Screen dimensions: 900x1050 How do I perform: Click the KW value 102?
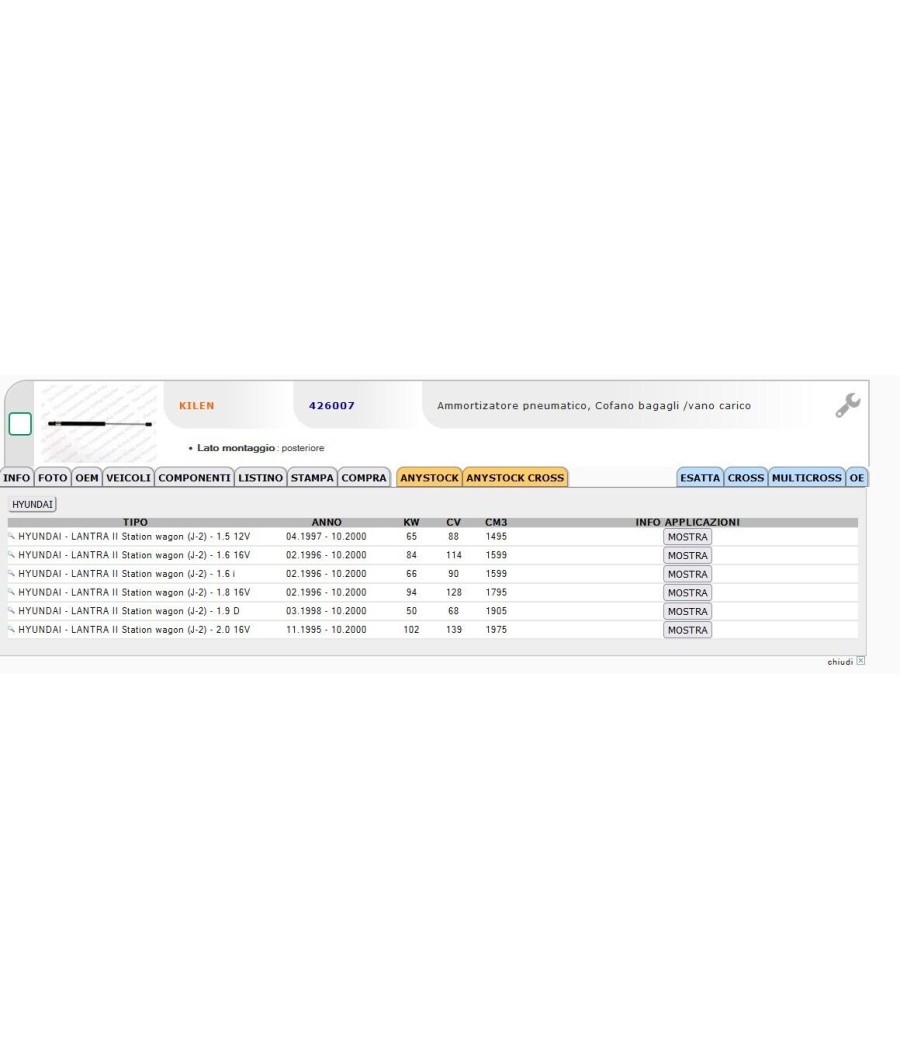[411, 630]
